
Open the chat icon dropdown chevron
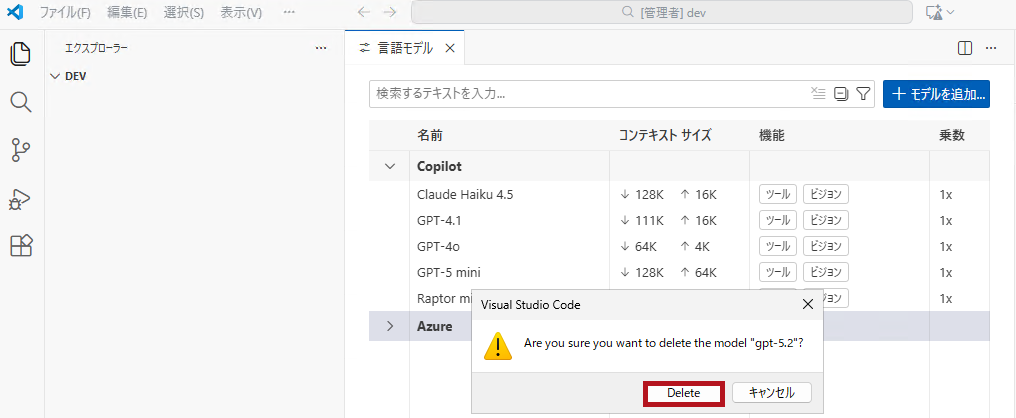951,12
